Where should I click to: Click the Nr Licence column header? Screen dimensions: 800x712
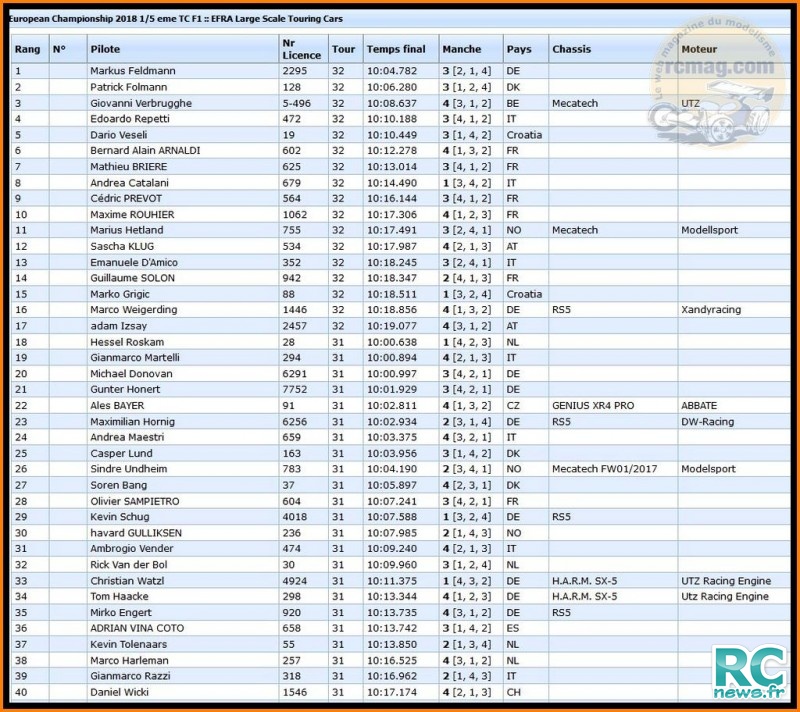pyautogui.click(x=302, y=49)
